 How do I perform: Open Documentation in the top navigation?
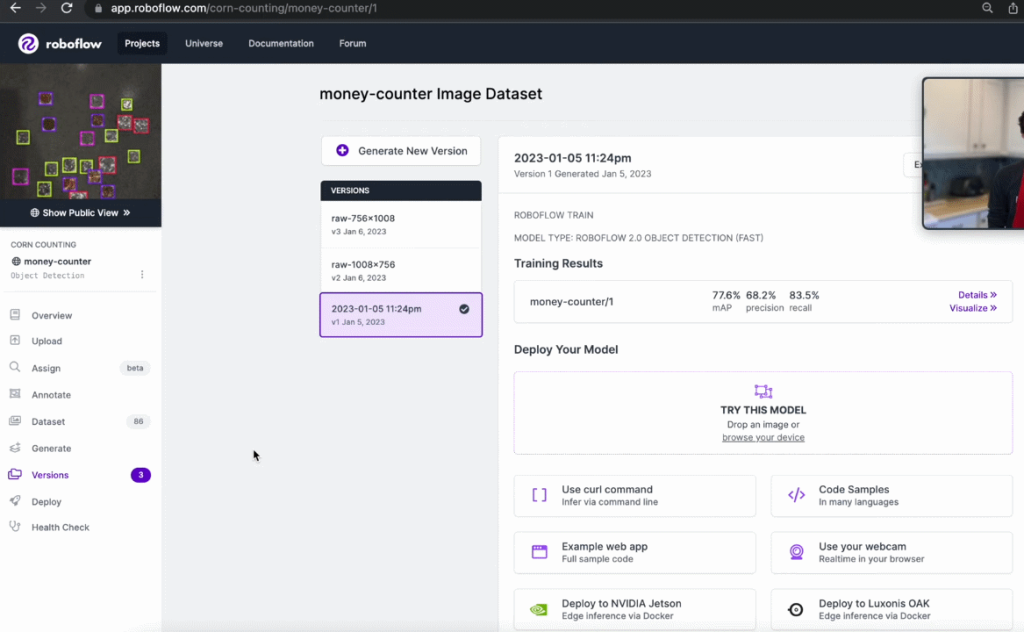tap(281, 44)
